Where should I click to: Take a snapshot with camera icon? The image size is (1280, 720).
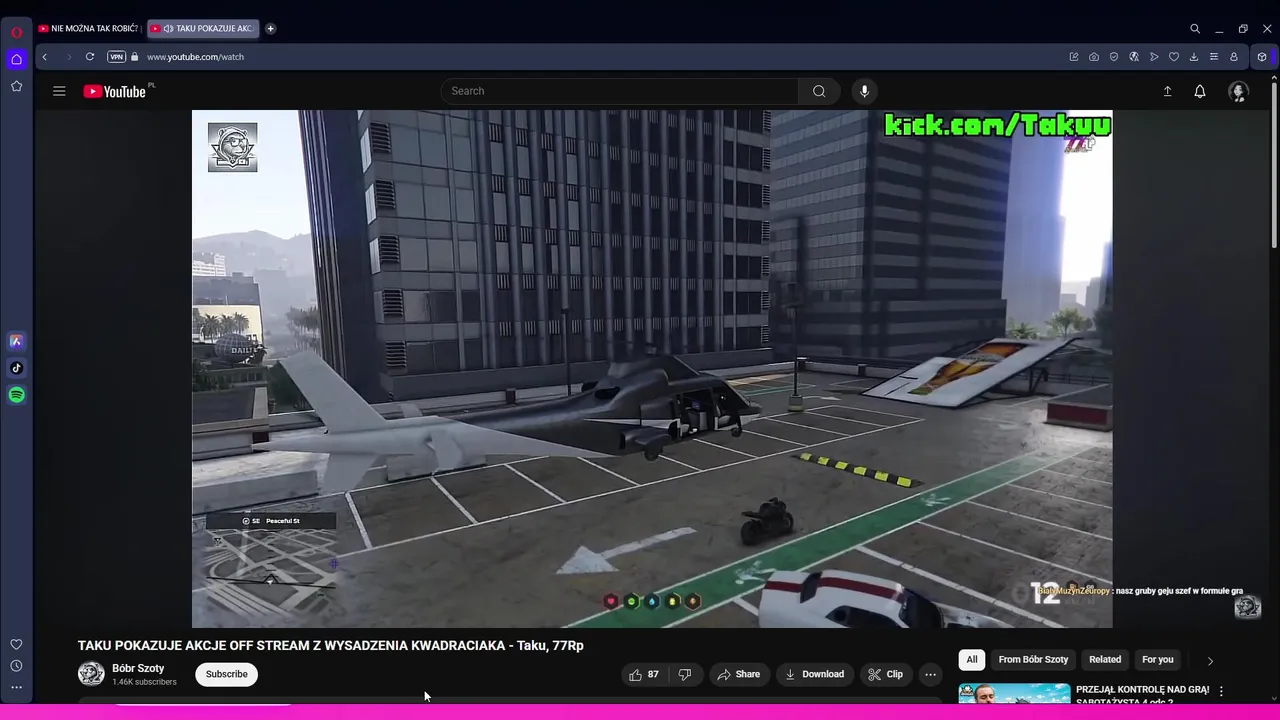click(1094, 57)
